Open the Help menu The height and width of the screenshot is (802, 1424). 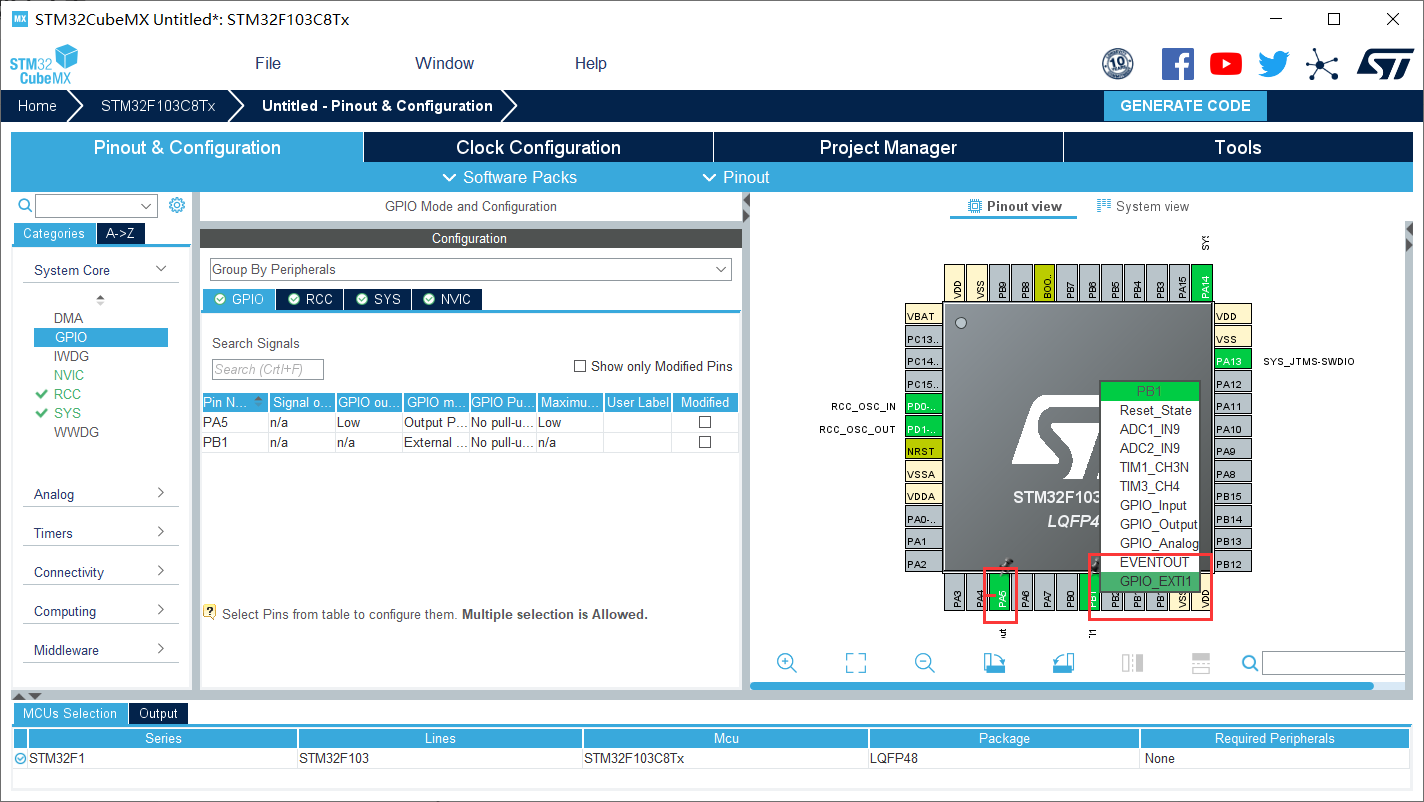tap(591, 63)
